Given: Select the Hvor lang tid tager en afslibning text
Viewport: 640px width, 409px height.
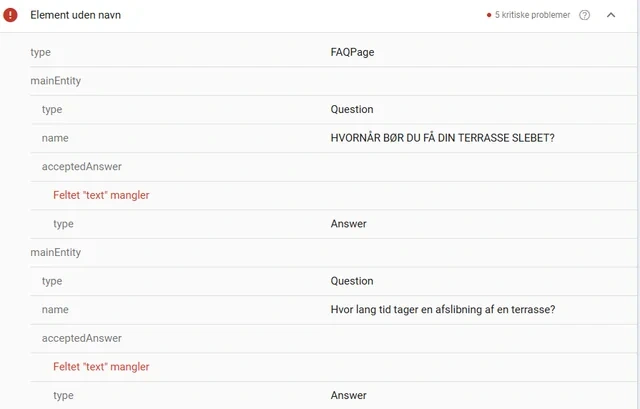Looking at the screenshot, I should [443, 309].
